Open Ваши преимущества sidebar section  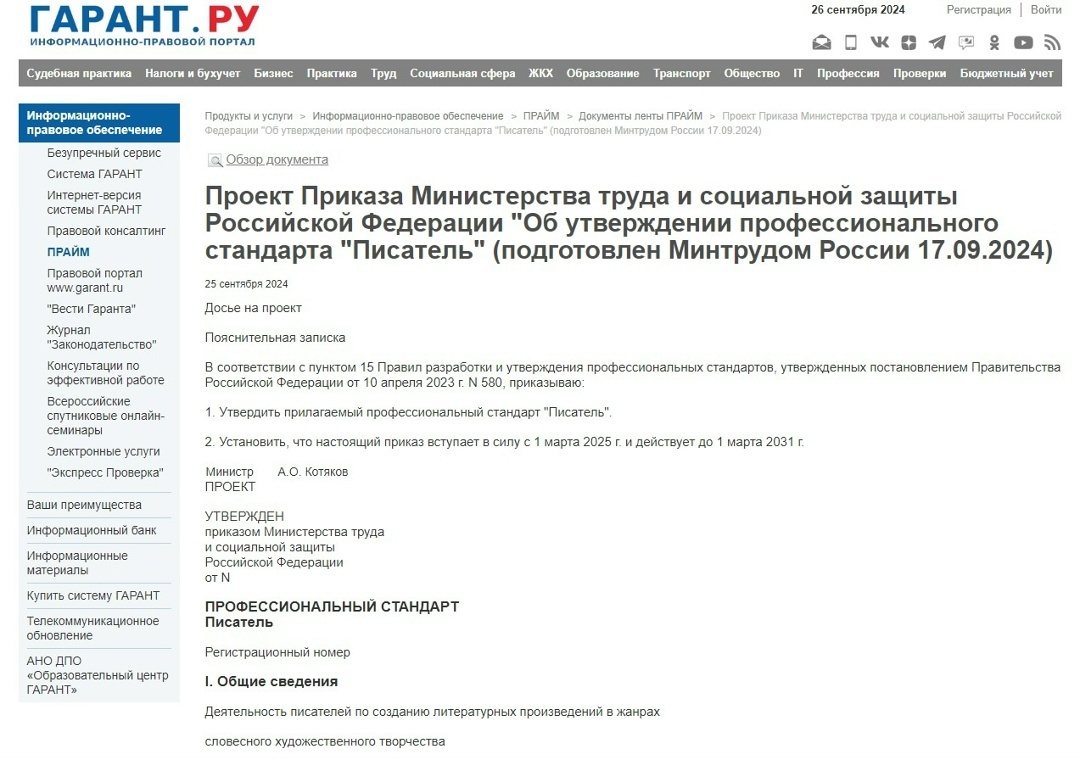point(84,505)
